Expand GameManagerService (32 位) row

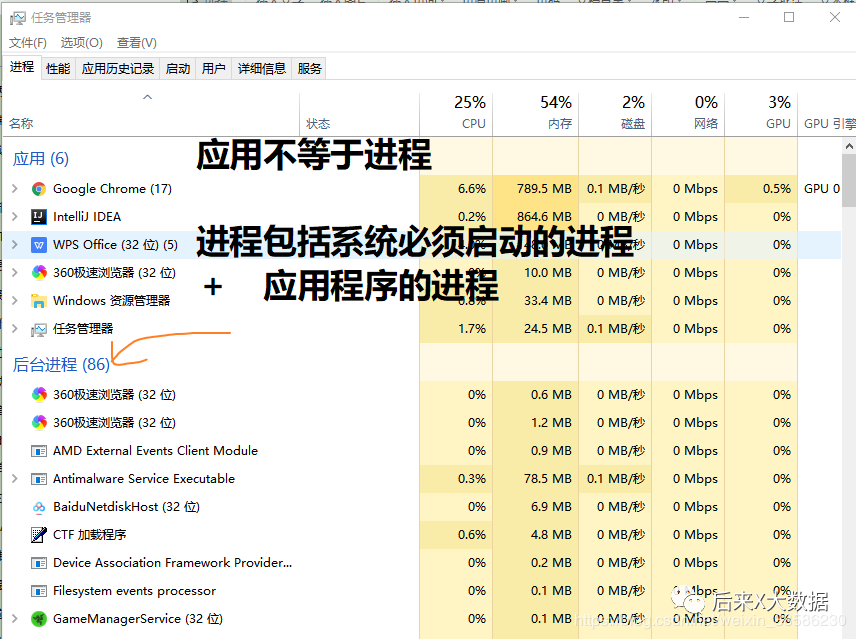(x=15, y=618)
